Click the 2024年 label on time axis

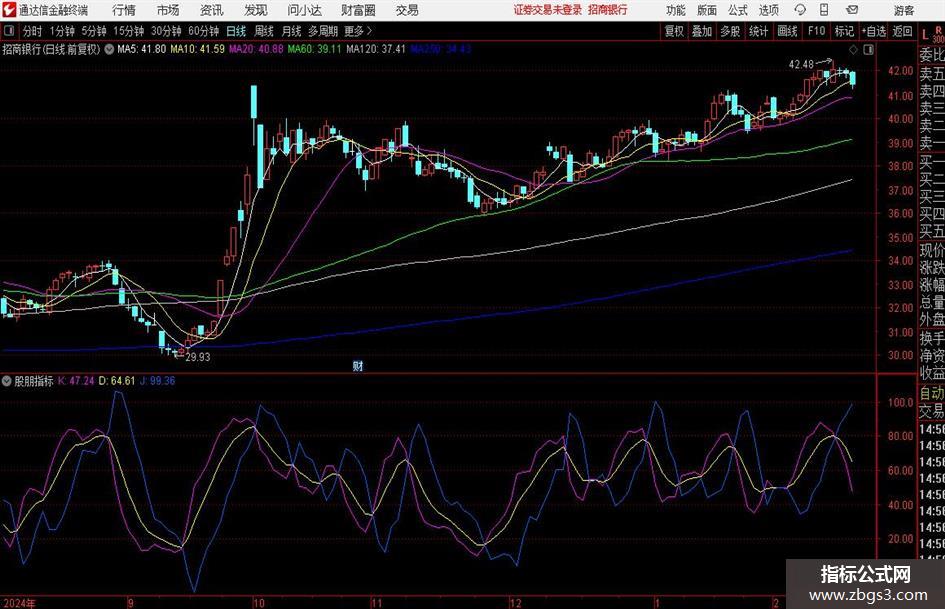point(20,603)
